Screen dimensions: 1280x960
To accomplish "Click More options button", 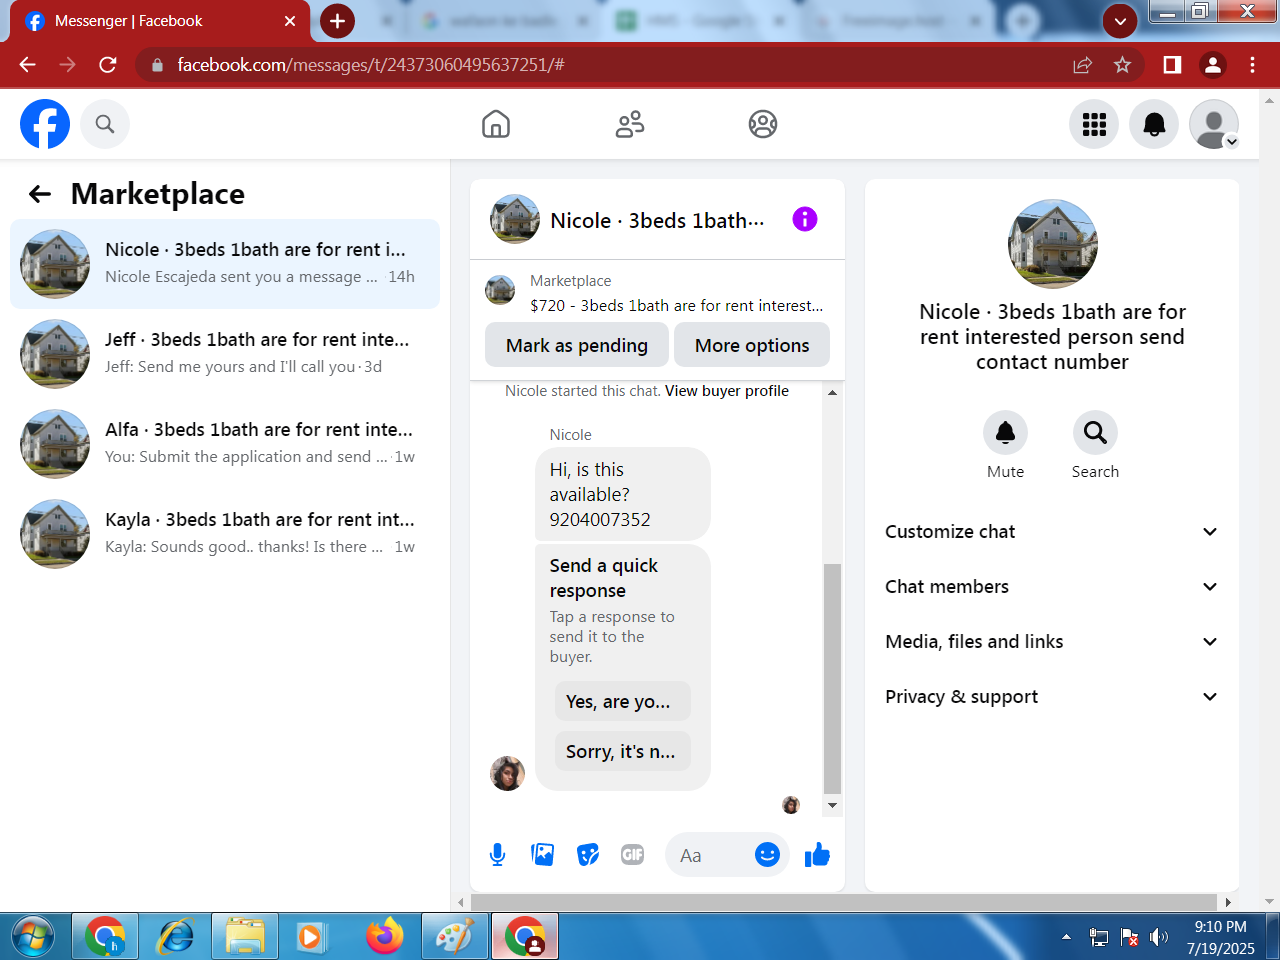I will pos(752,345).
